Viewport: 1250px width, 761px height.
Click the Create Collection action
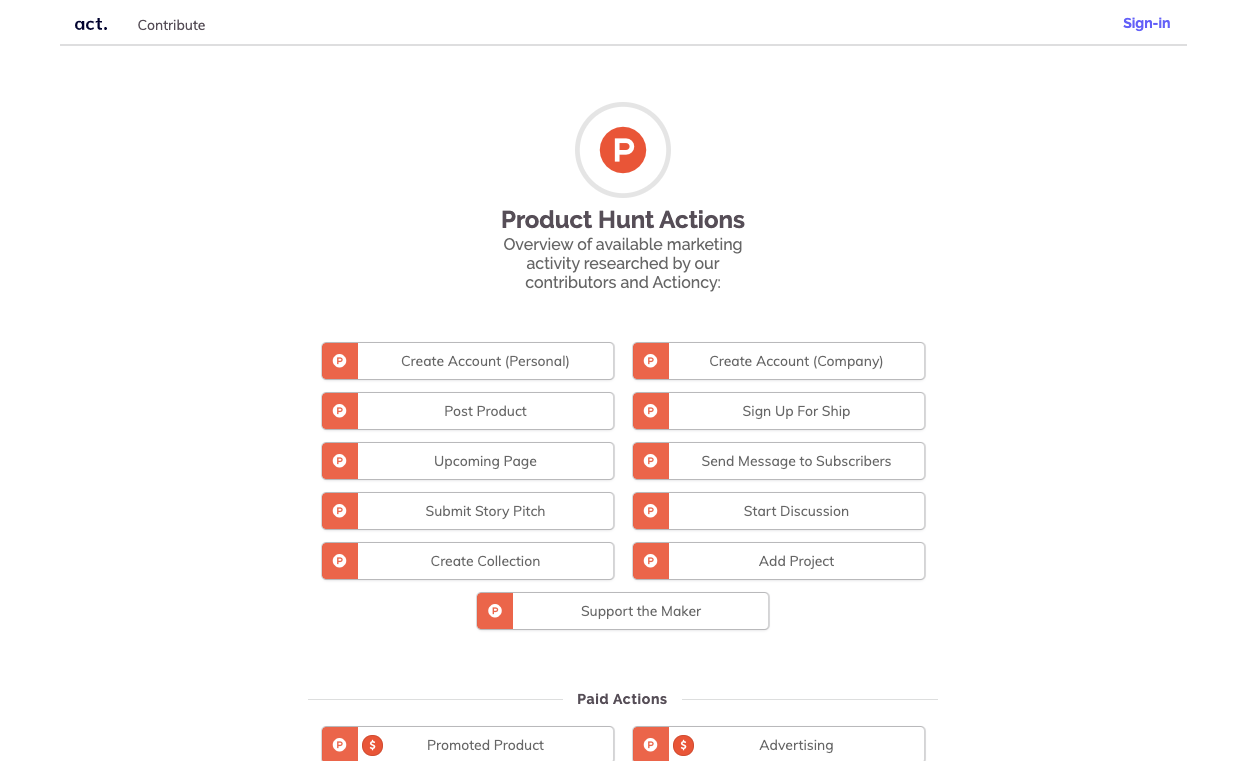pos(485,561)
